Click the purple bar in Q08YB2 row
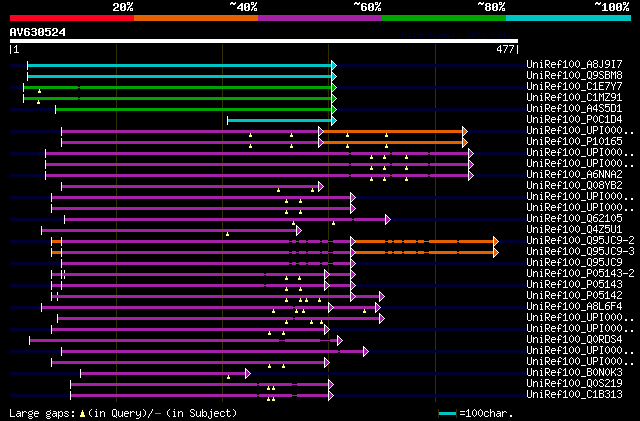Image resolution: width=640 pixels, height=421 pixels. point(190,187)
